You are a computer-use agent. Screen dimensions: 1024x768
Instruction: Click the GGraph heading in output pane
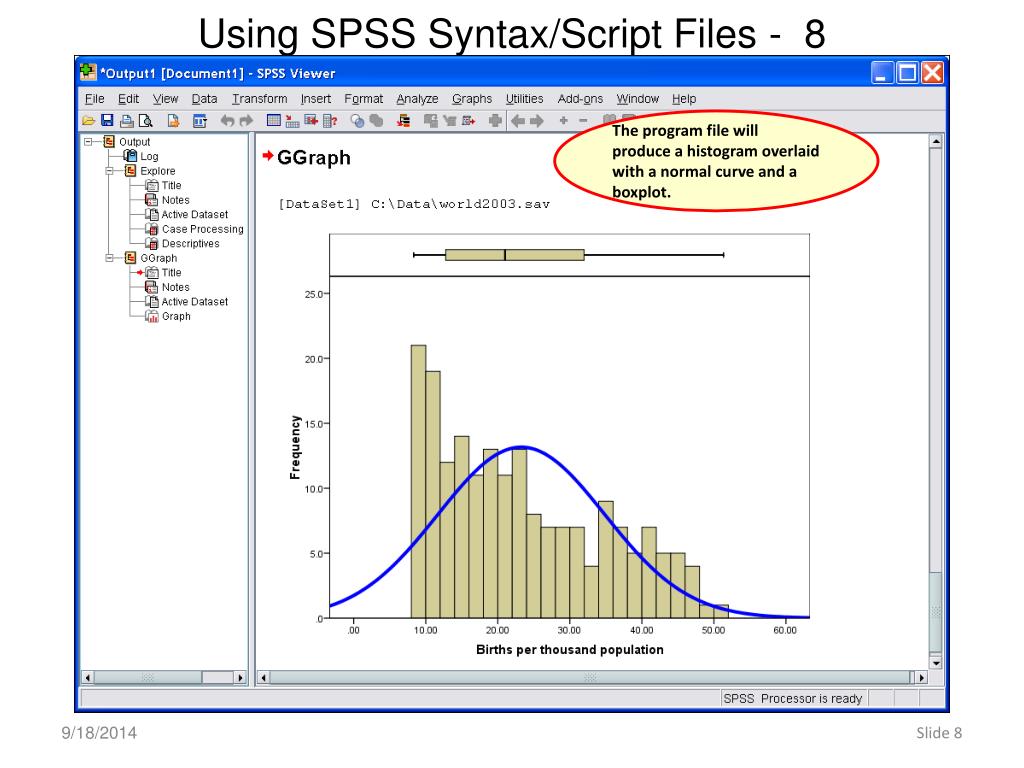313,157
